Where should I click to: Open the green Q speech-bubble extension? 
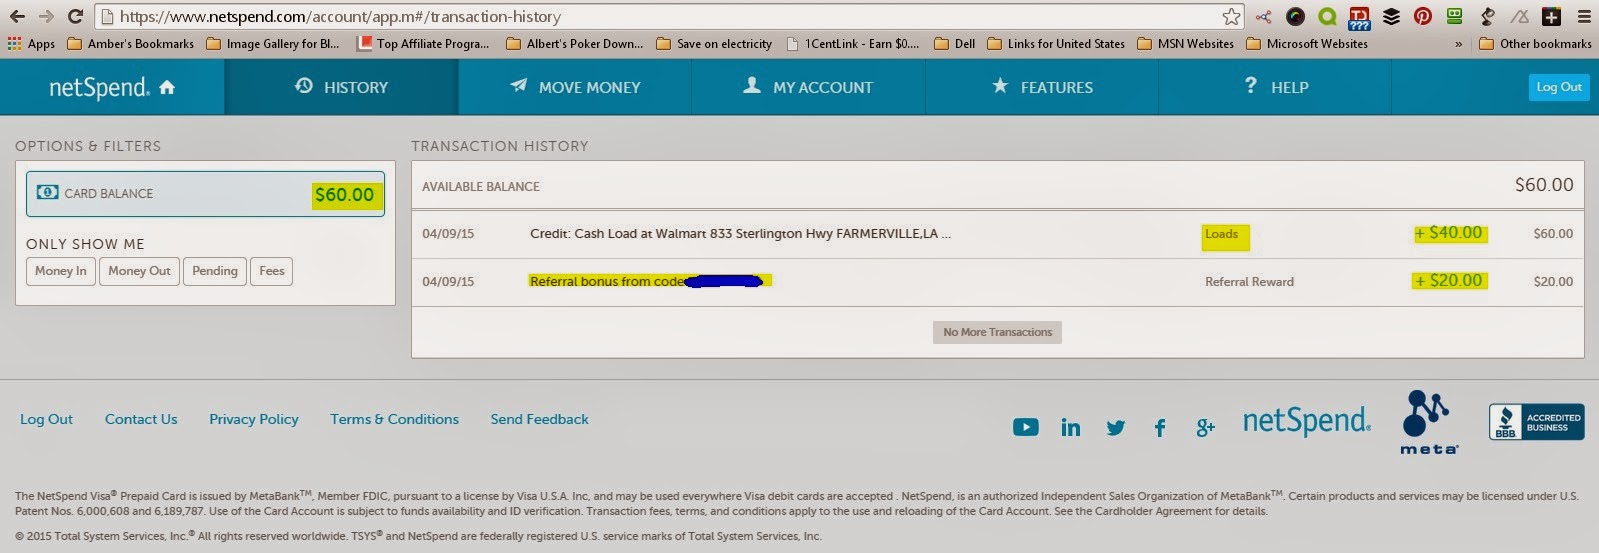pyautogui.click(x=1327, y=16)
